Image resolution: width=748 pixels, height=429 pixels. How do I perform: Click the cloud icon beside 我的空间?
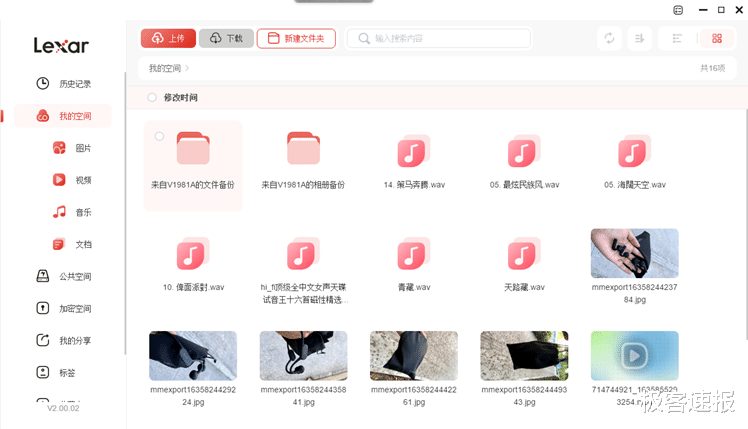[42, 116]
